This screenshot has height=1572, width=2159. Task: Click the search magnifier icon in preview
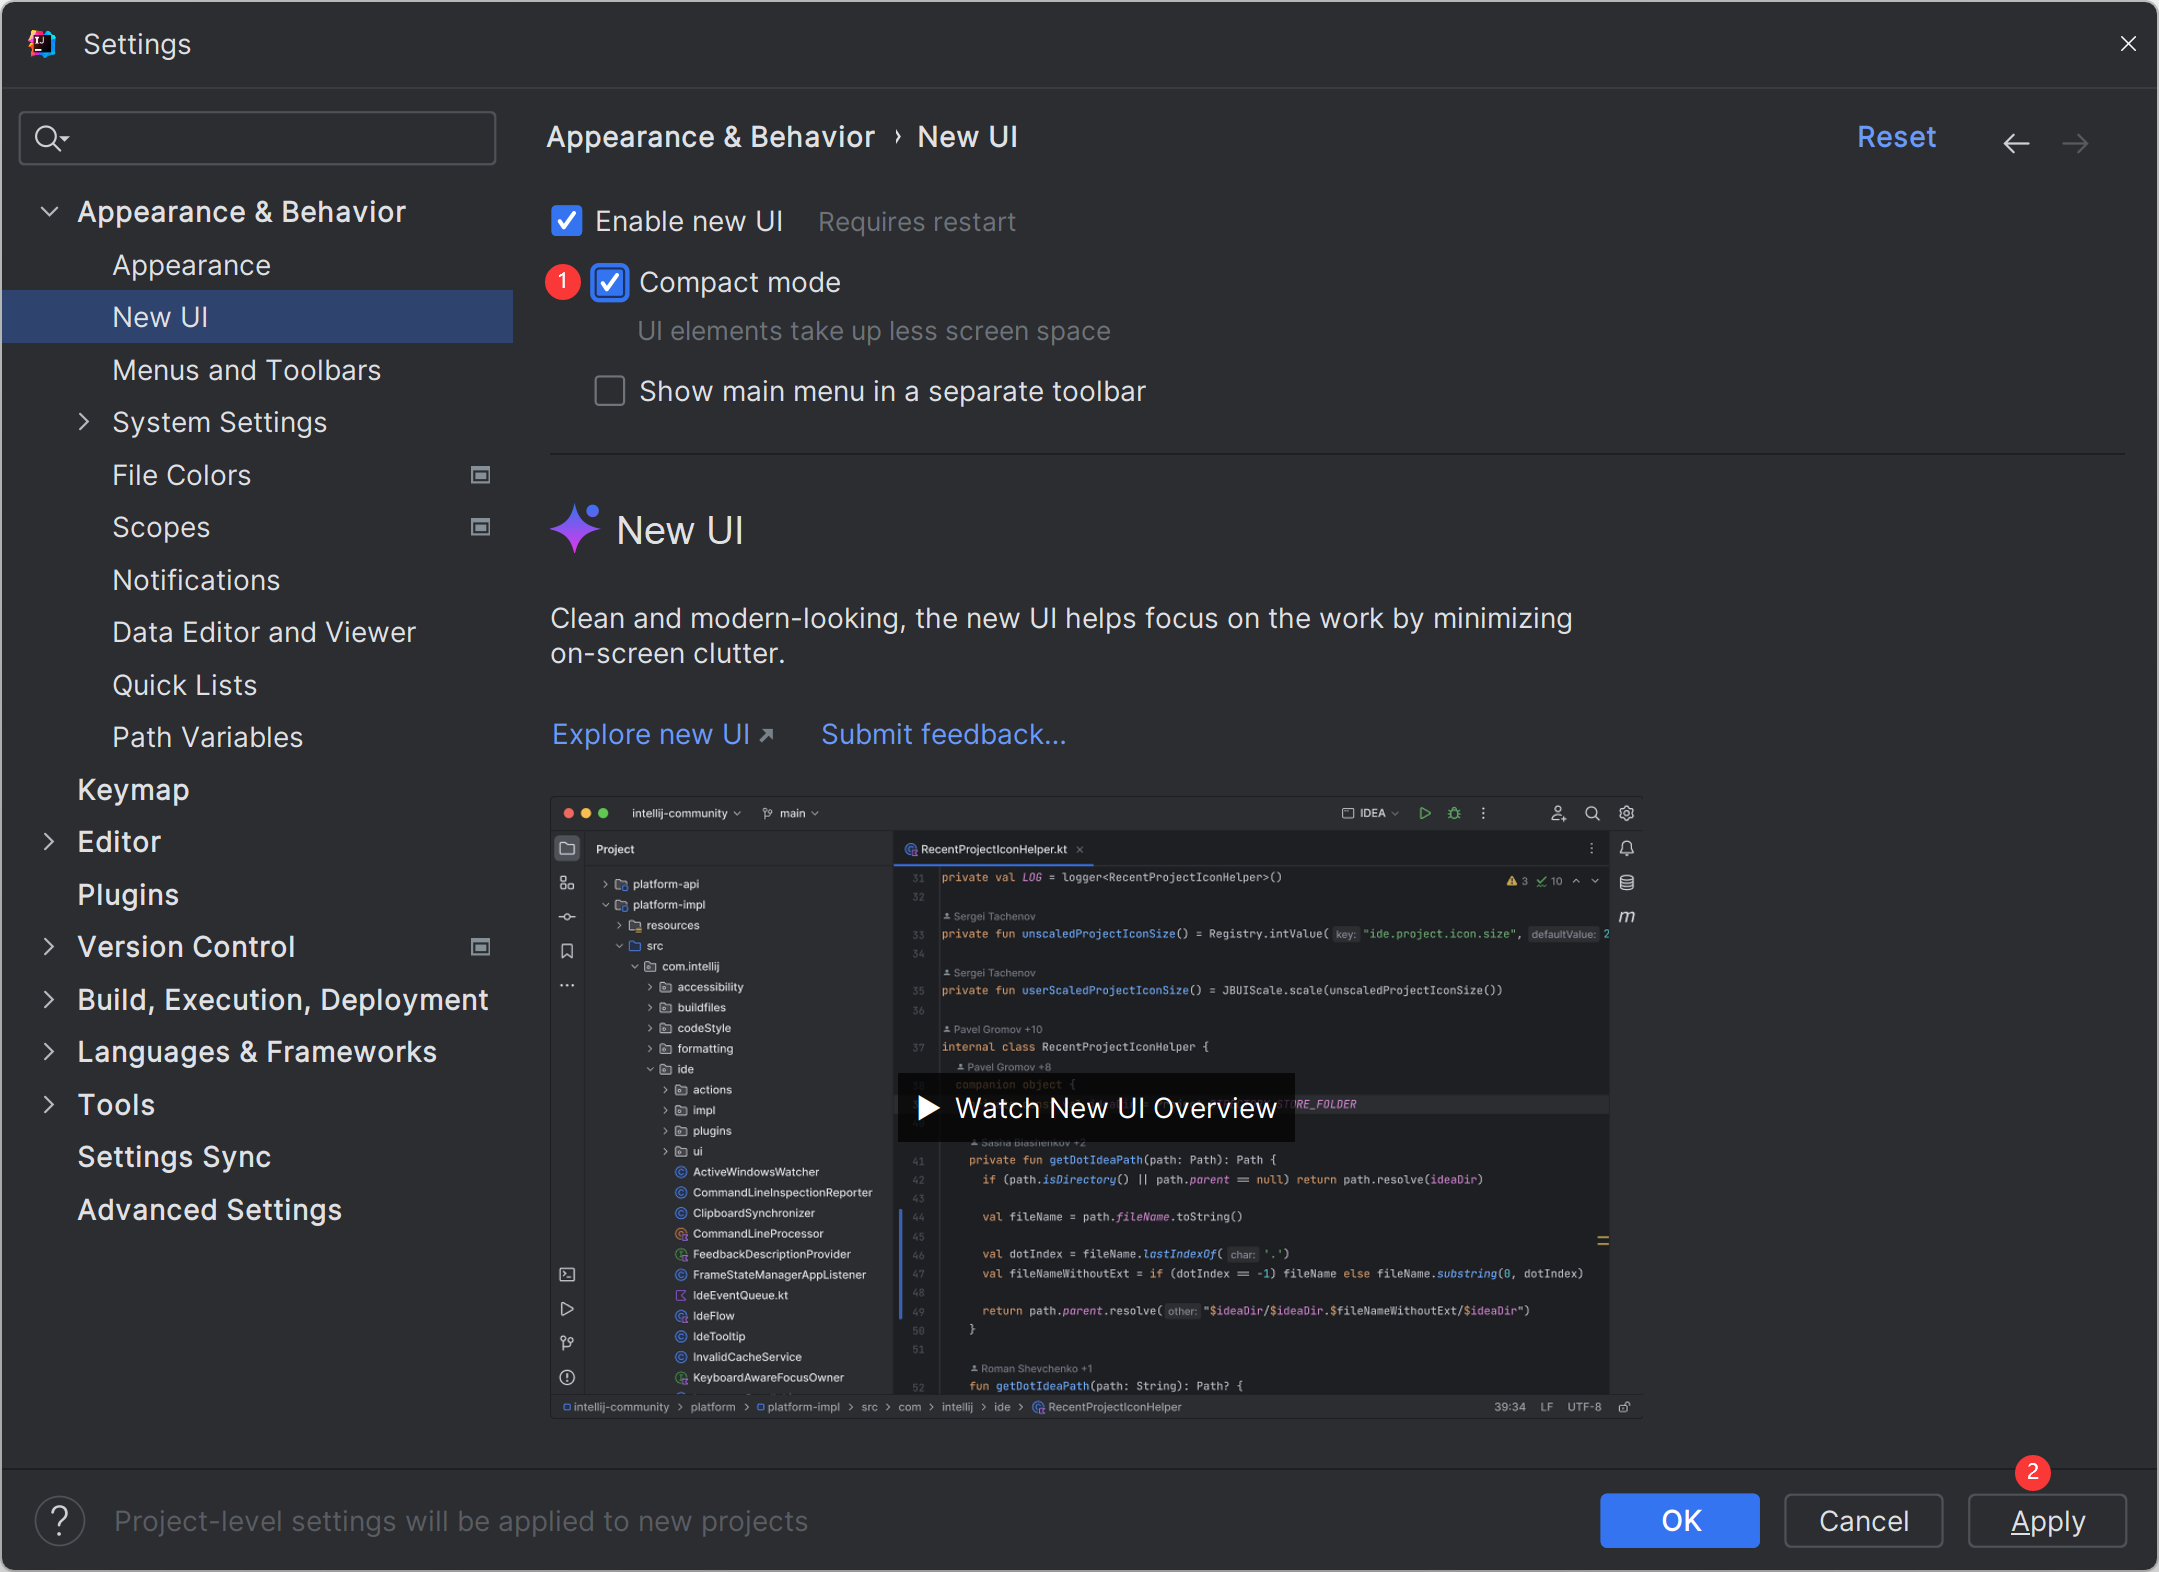(x=1592, y=813)
